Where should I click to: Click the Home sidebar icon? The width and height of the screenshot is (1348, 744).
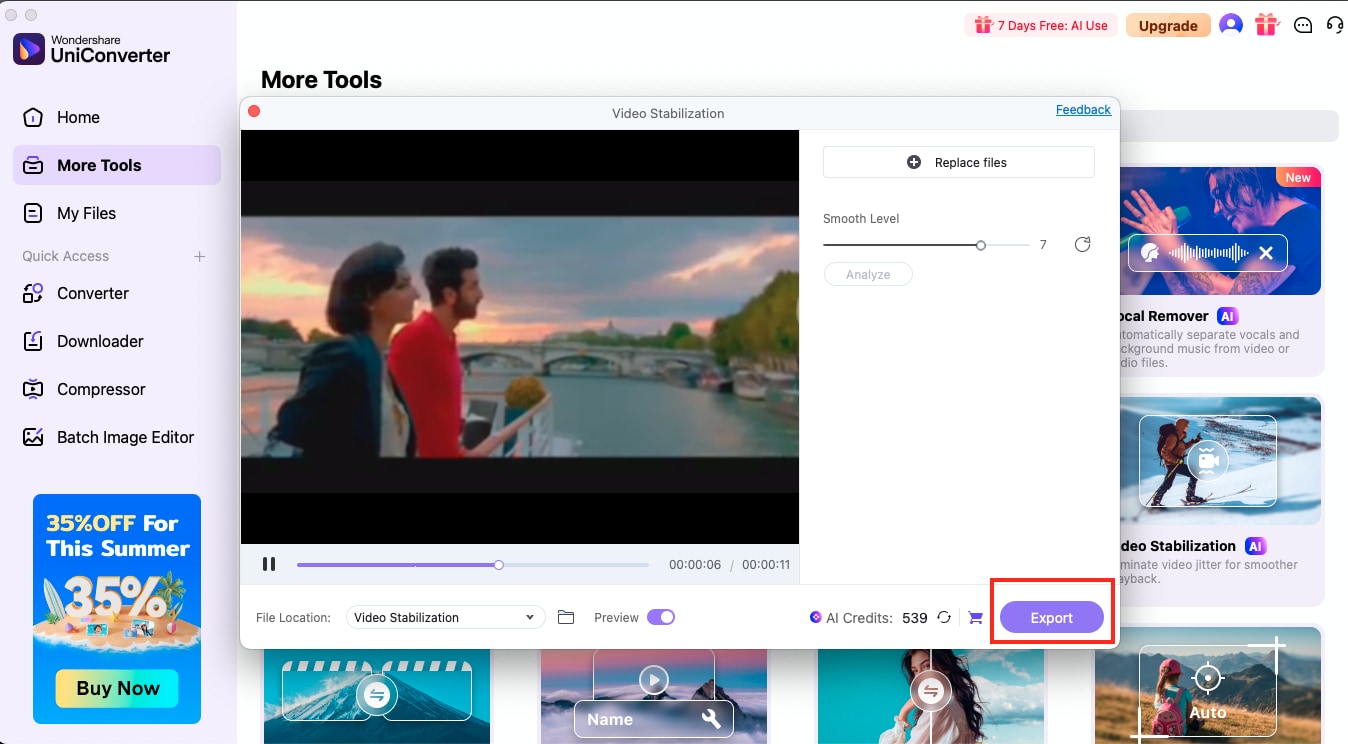[x=33, y=117]
